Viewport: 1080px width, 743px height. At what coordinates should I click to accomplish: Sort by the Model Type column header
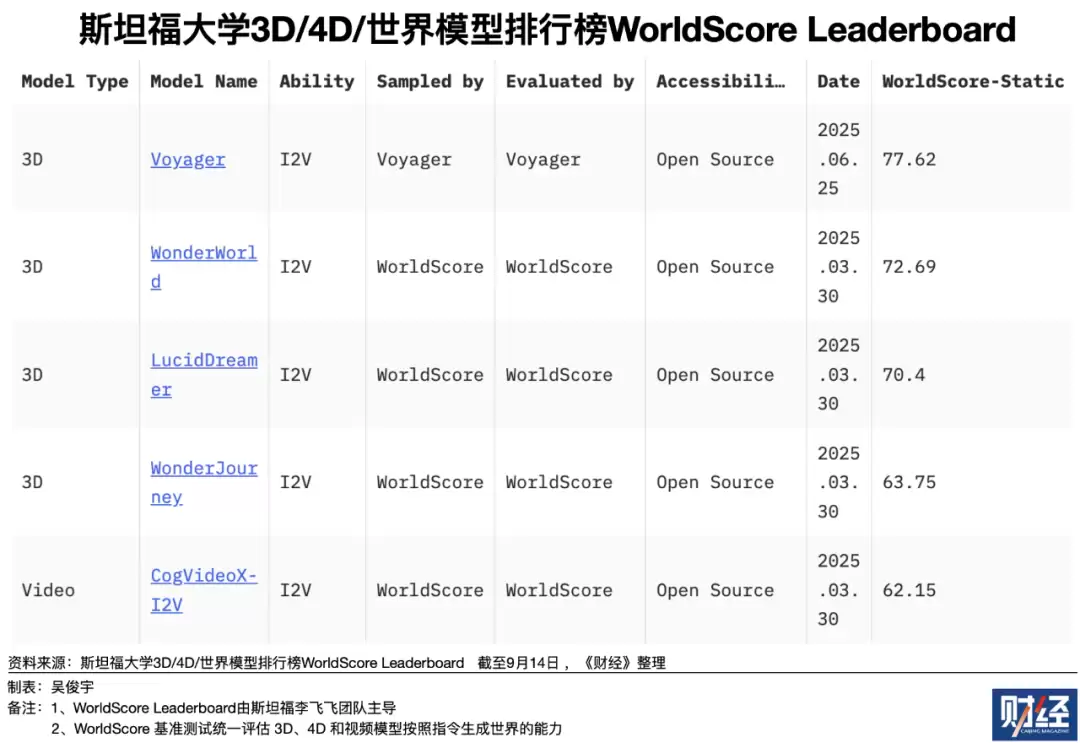[x=75, y=81]
